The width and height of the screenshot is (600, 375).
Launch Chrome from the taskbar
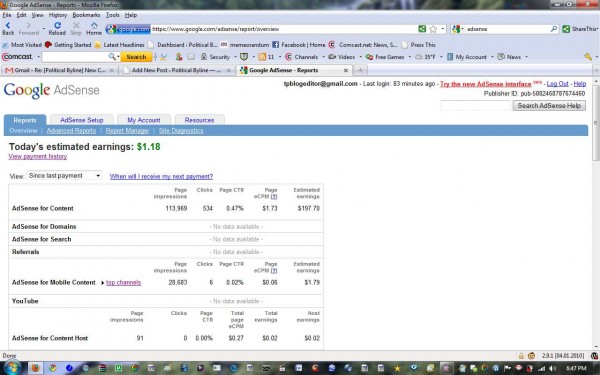point(52,368)
